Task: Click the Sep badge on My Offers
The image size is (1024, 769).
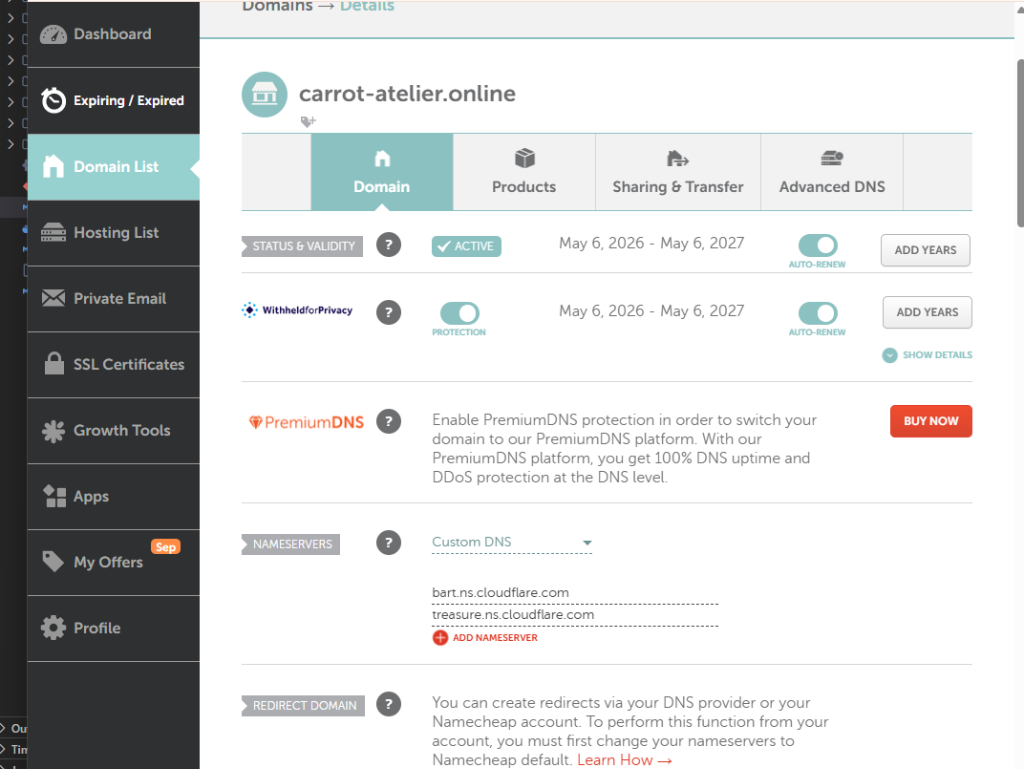Action: (166, 546)
